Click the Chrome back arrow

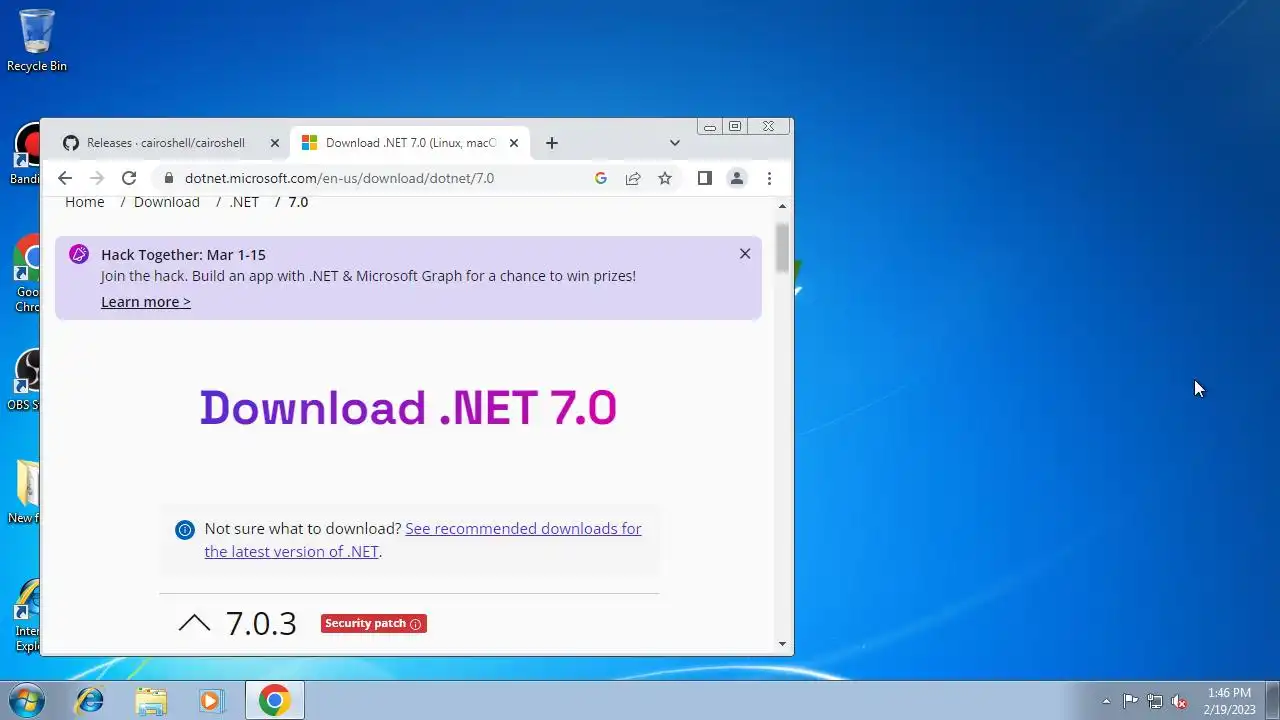coord(65,178)
